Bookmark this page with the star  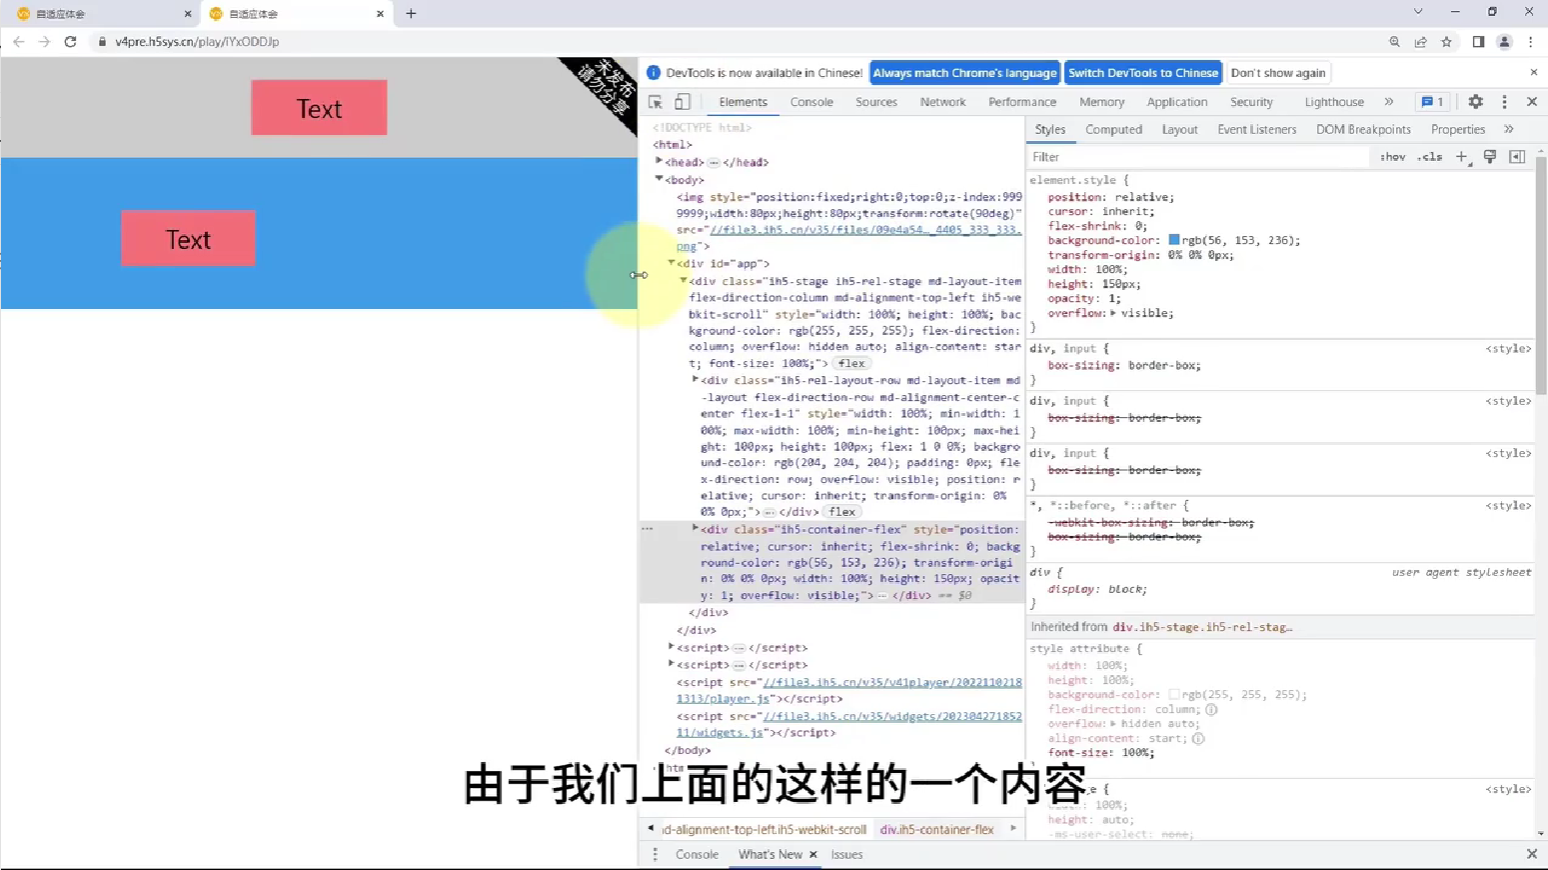point(1446,42)
